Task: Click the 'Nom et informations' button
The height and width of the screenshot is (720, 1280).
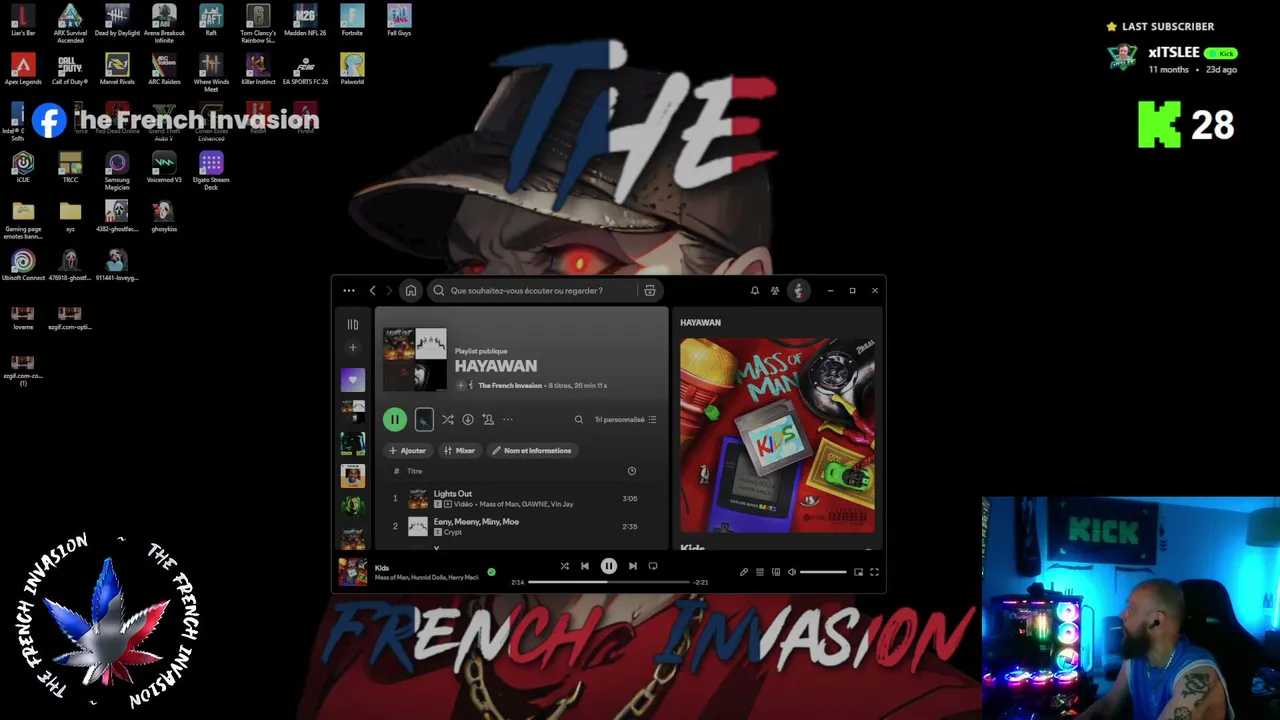Action: 531,451
